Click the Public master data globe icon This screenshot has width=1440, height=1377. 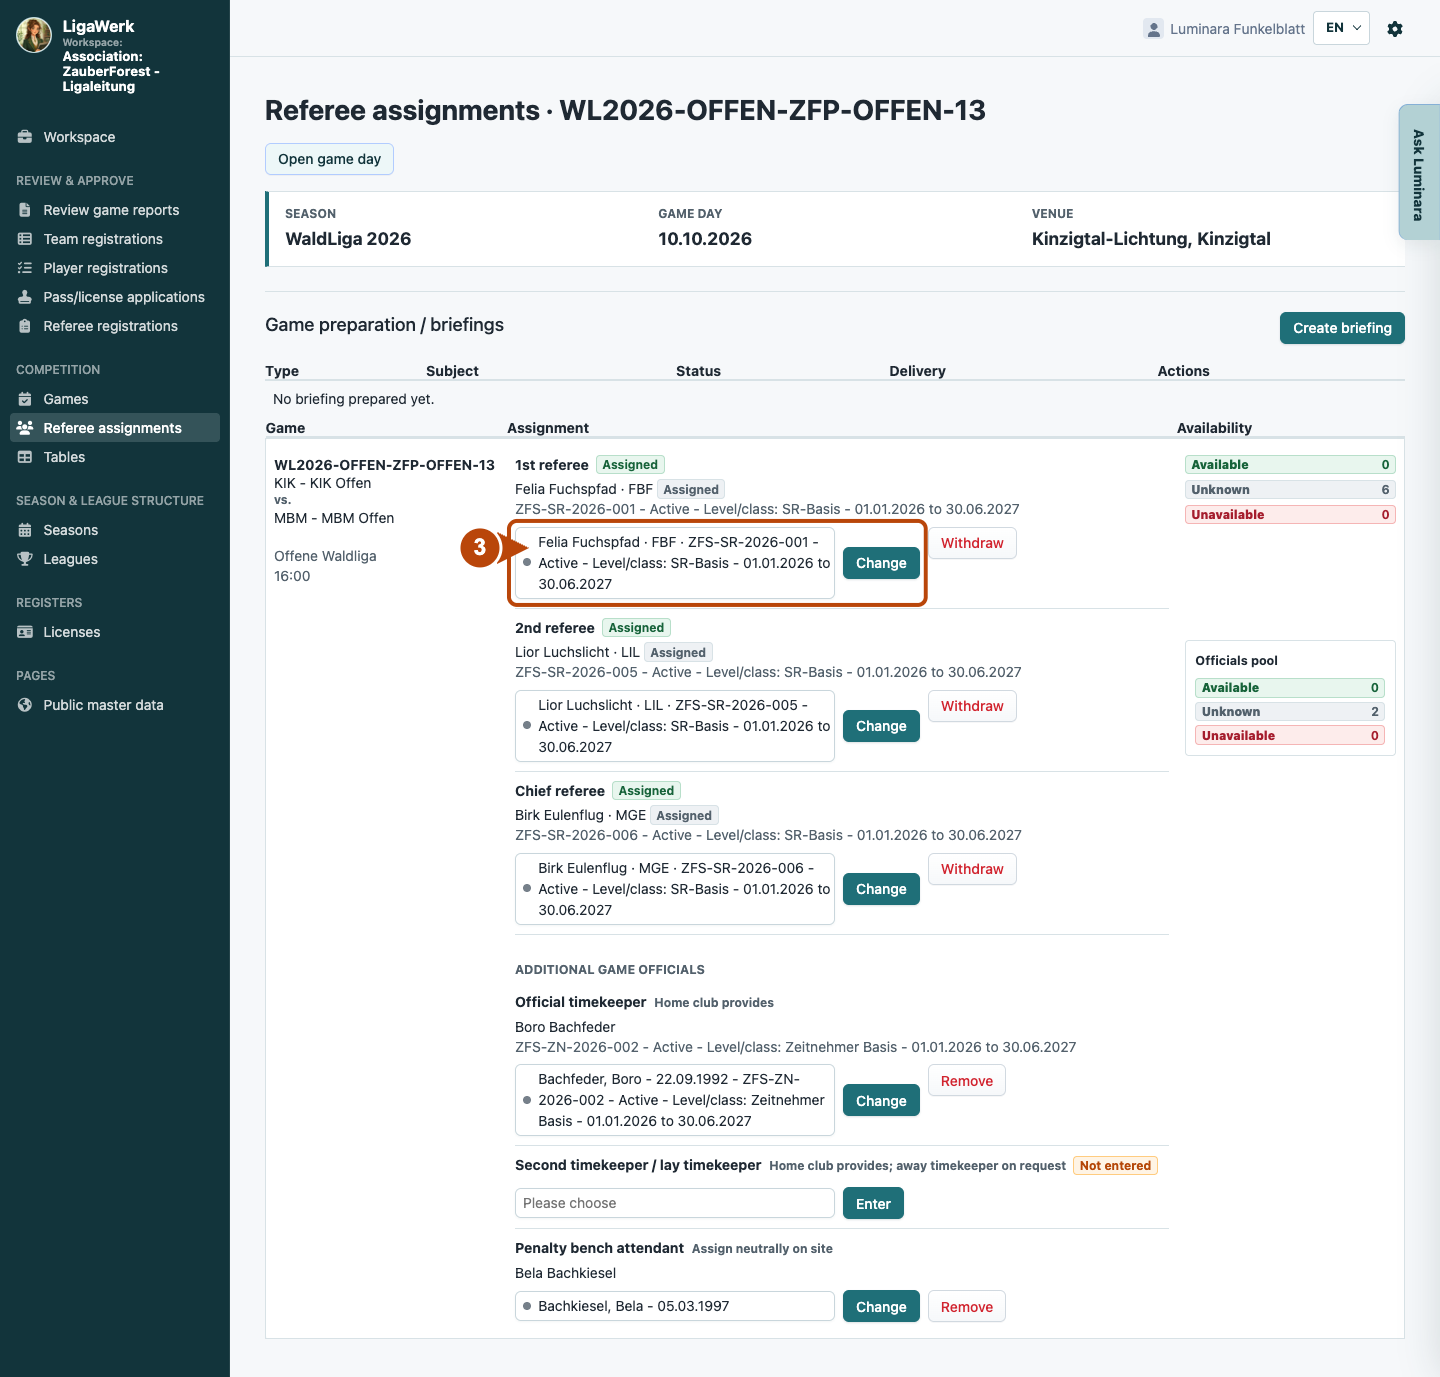[25, 705]
